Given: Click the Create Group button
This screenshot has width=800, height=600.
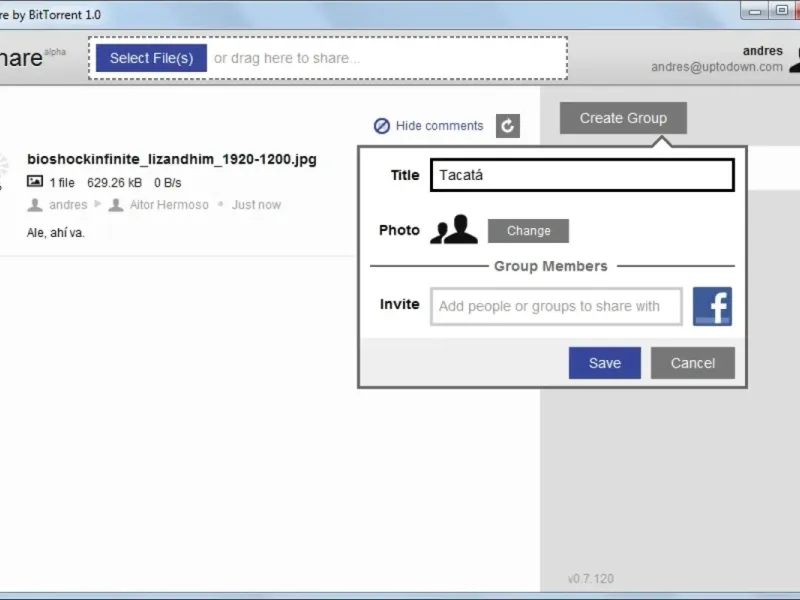Looking at the screenshot, I should pos(623,118).
